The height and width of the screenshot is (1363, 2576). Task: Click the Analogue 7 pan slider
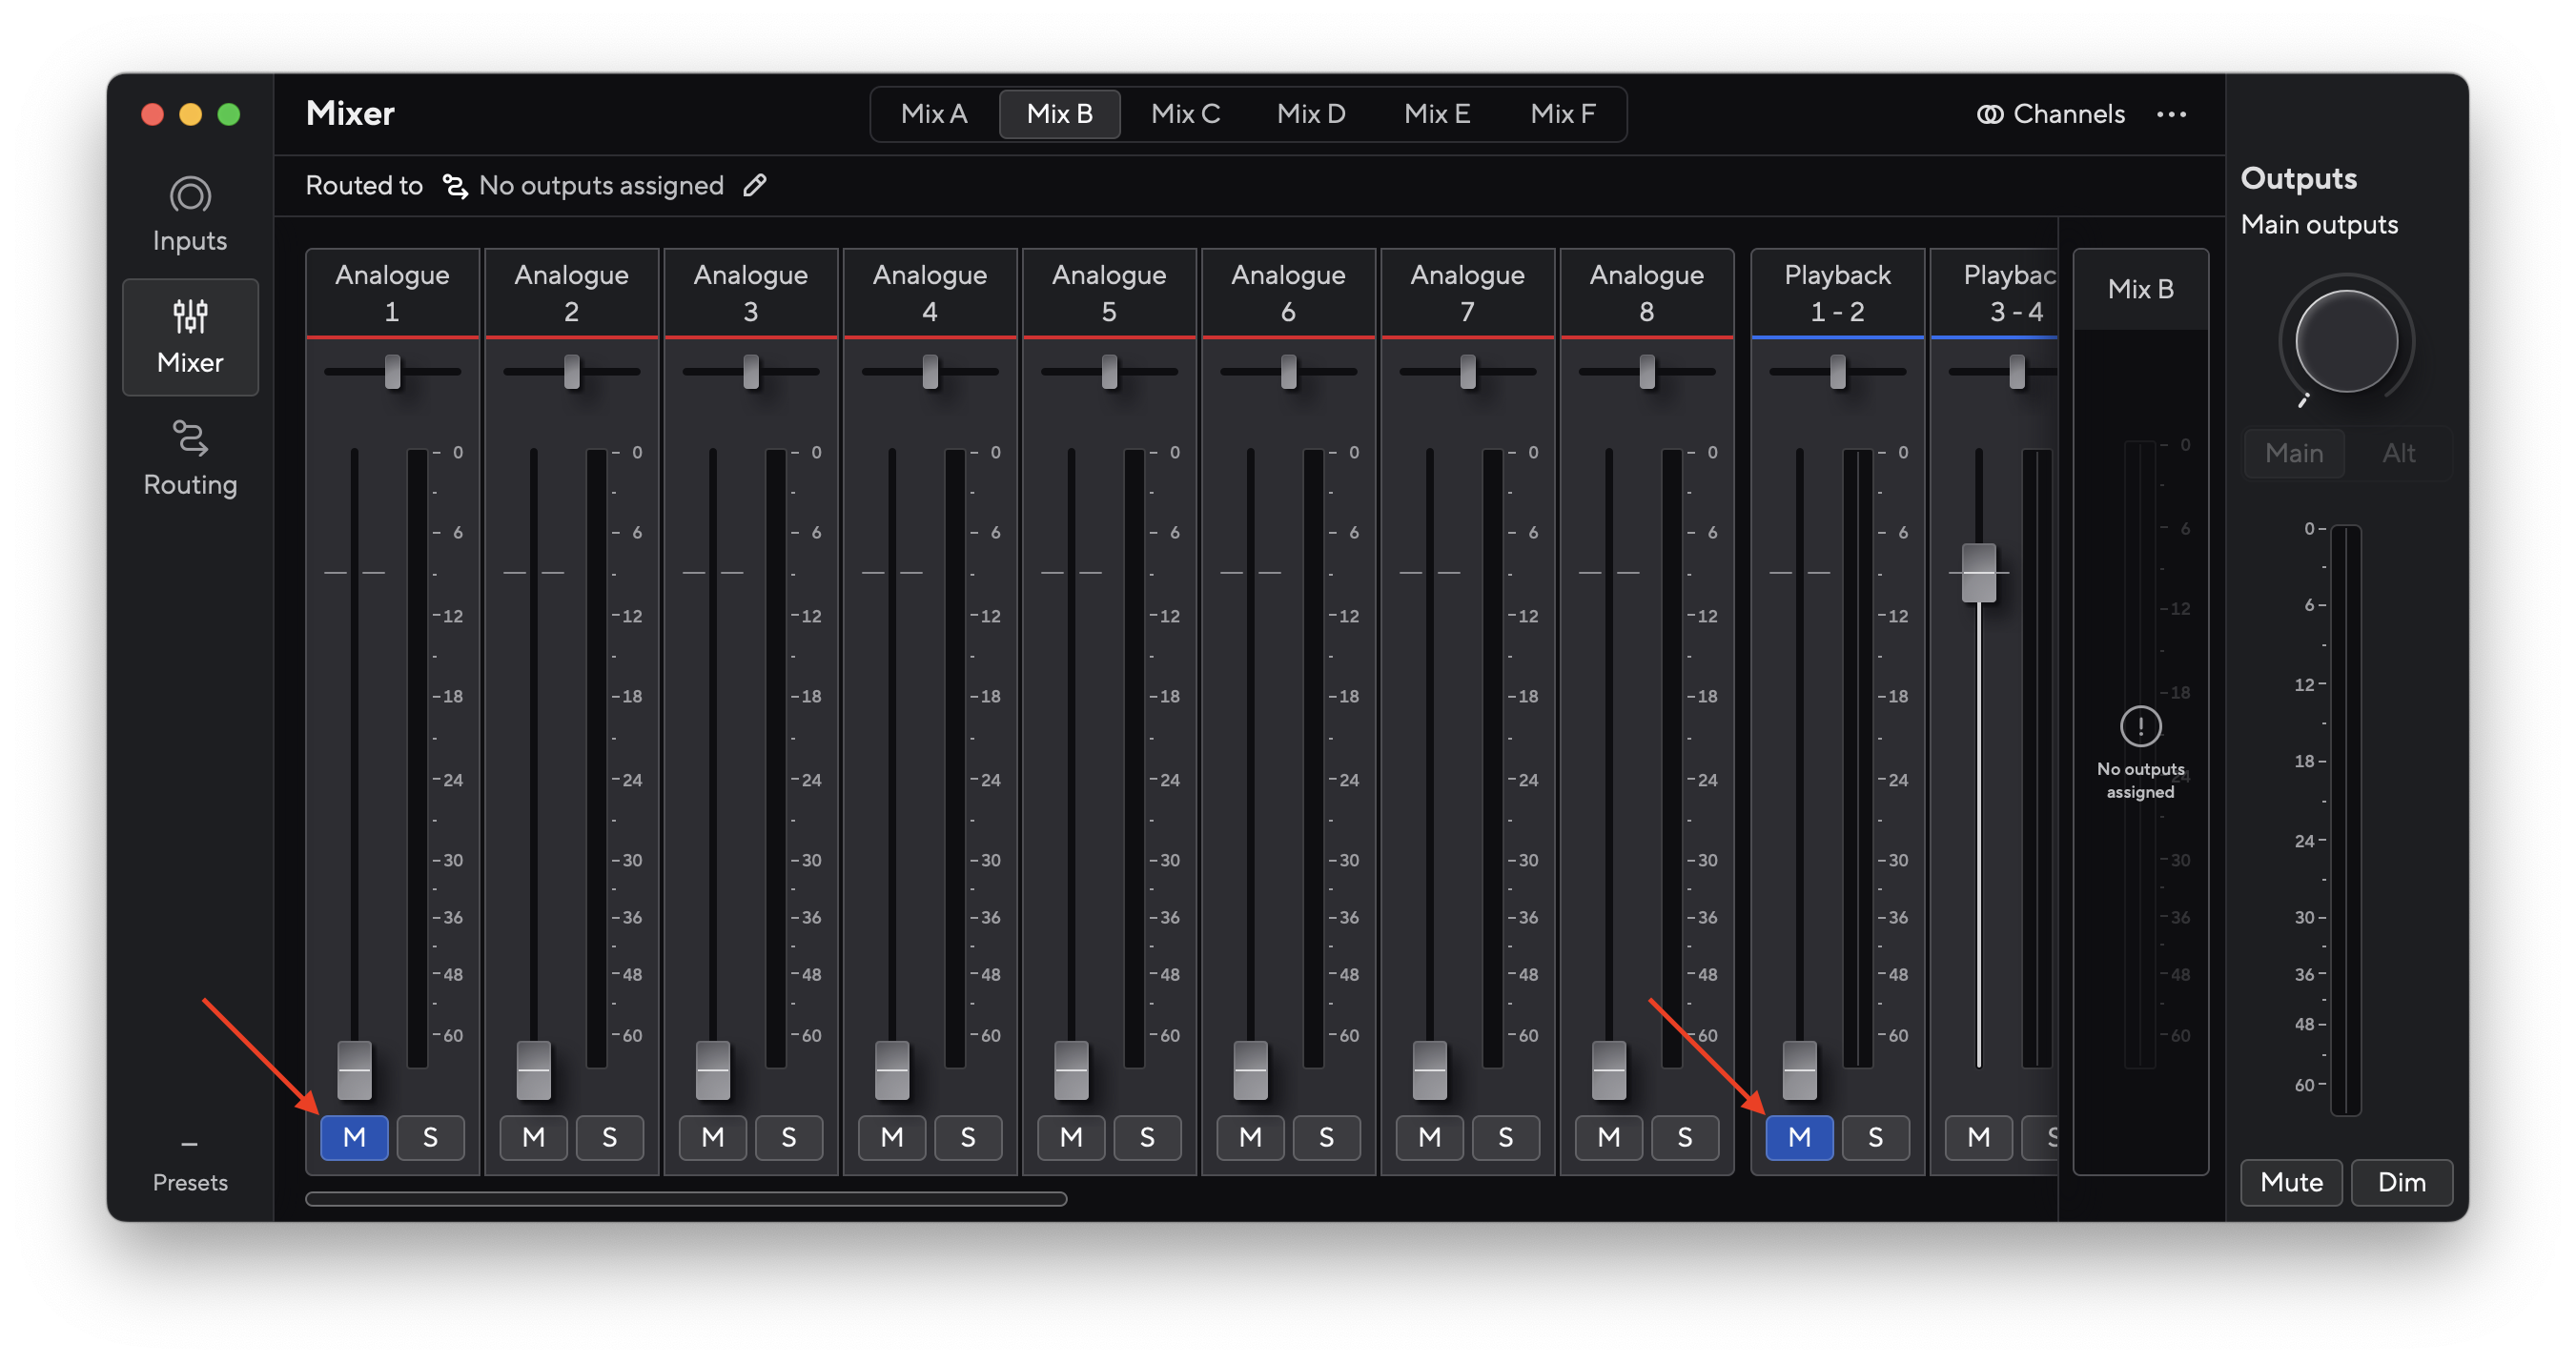coord(1467,372)
